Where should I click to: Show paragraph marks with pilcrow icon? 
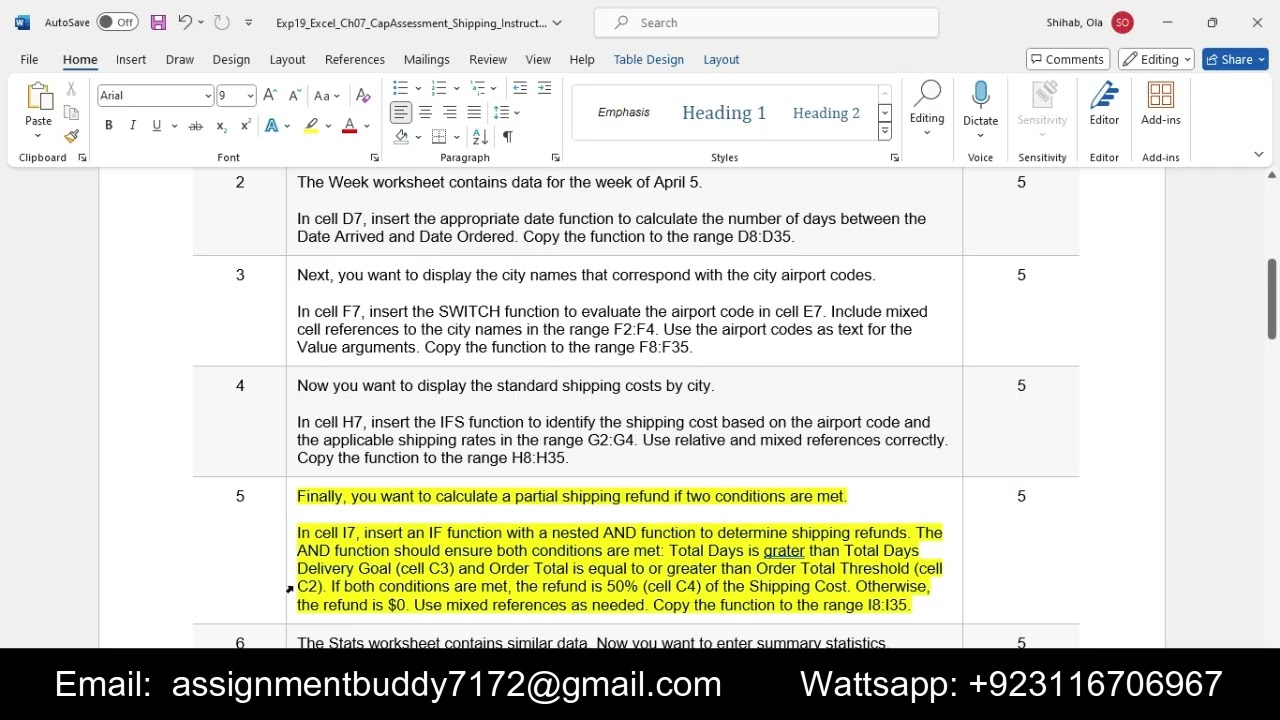[507, 136]
